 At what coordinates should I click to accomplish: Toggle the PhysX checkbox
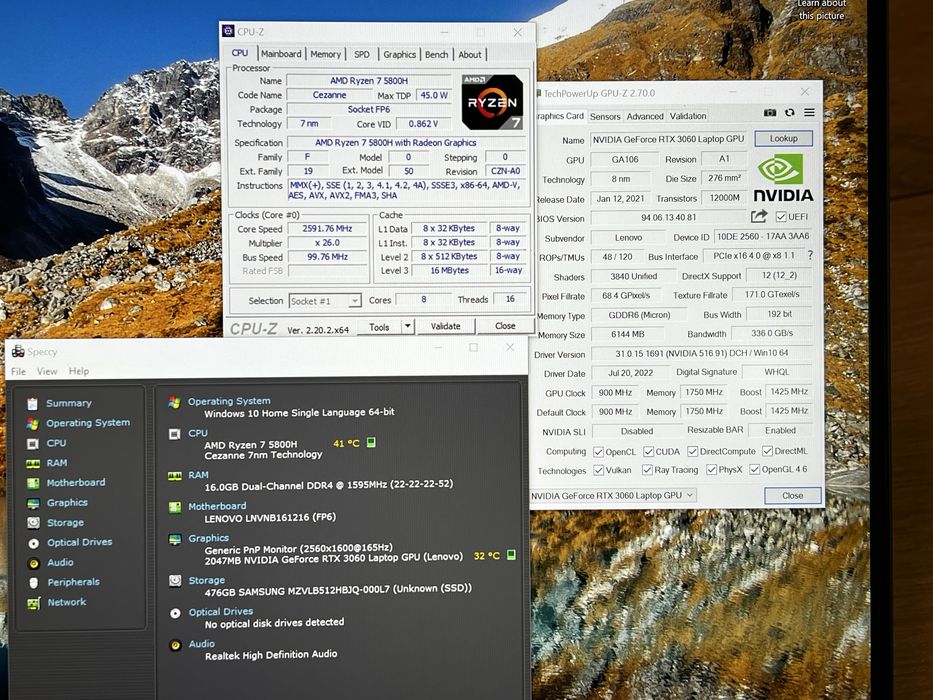point(711,470)
